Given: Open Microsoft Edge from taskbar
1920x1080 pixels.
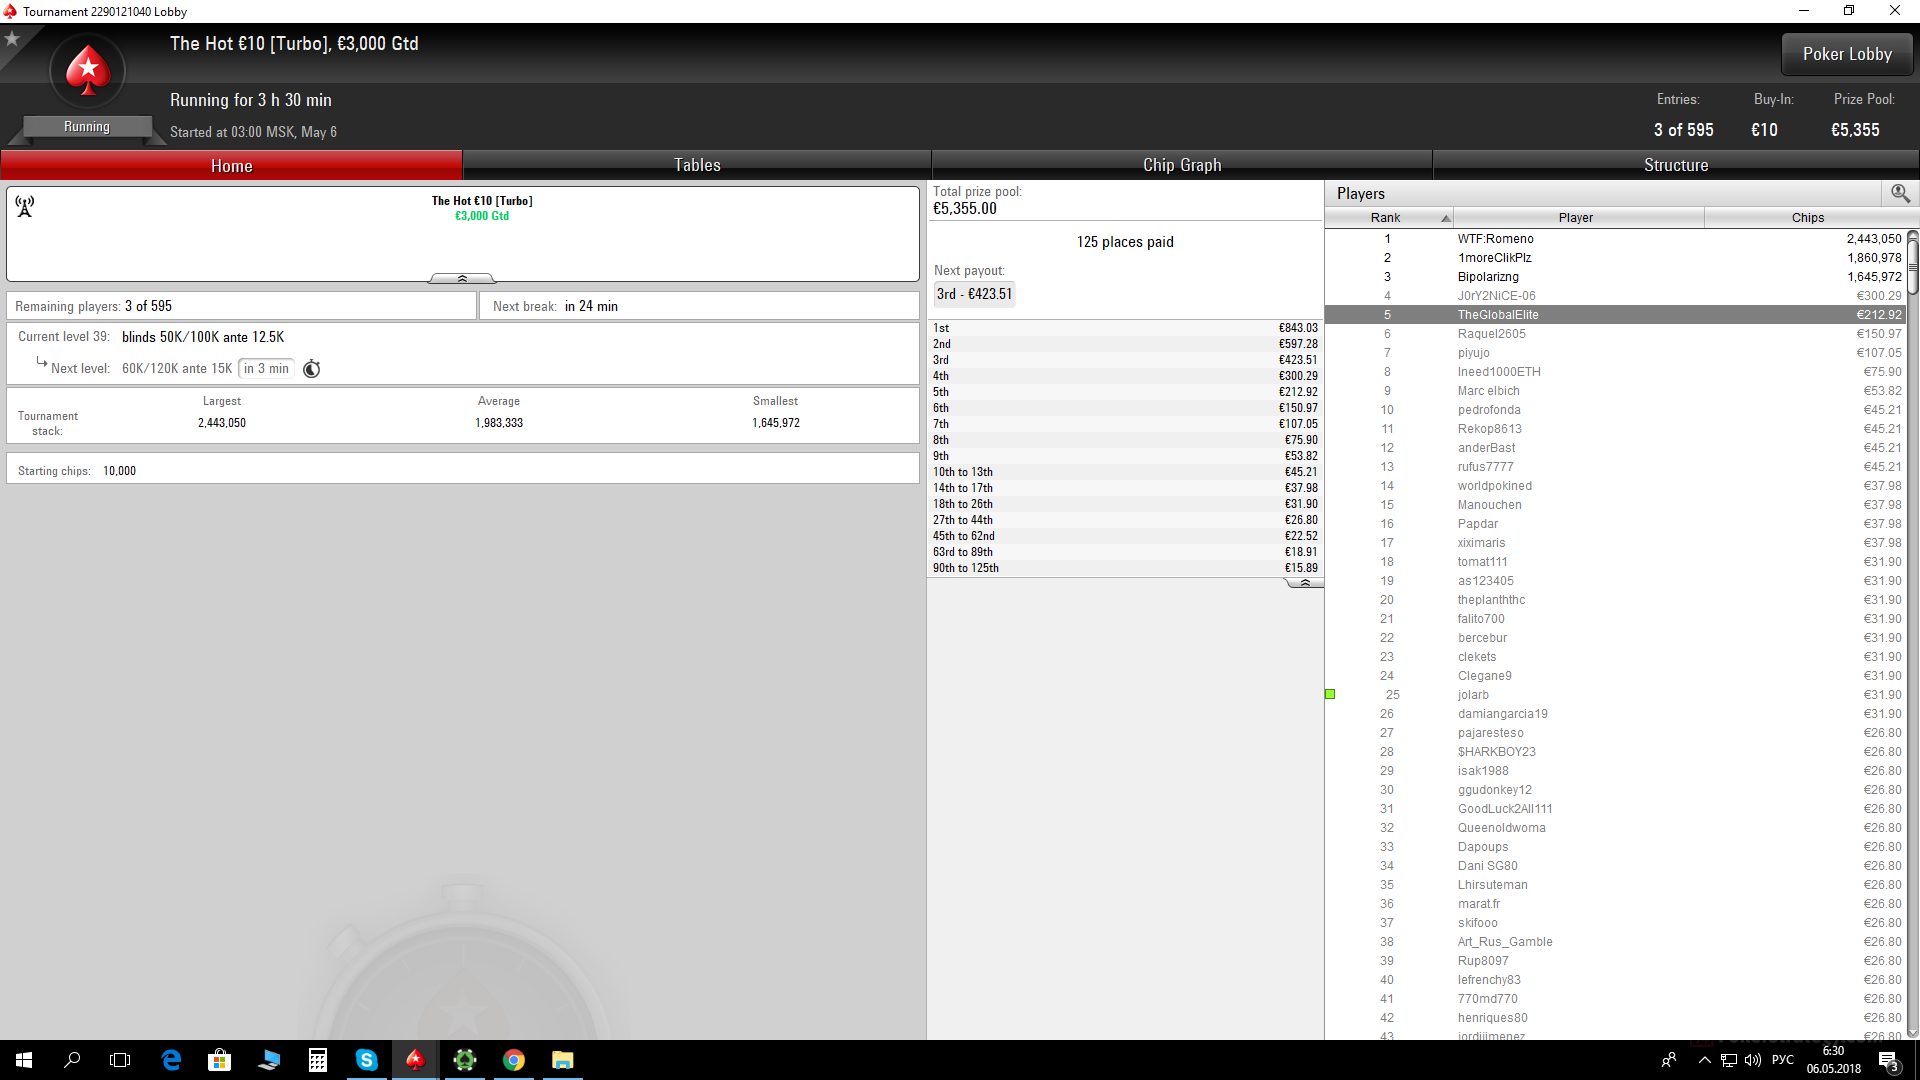Looking at the screenshot, I should [171, 1060].
